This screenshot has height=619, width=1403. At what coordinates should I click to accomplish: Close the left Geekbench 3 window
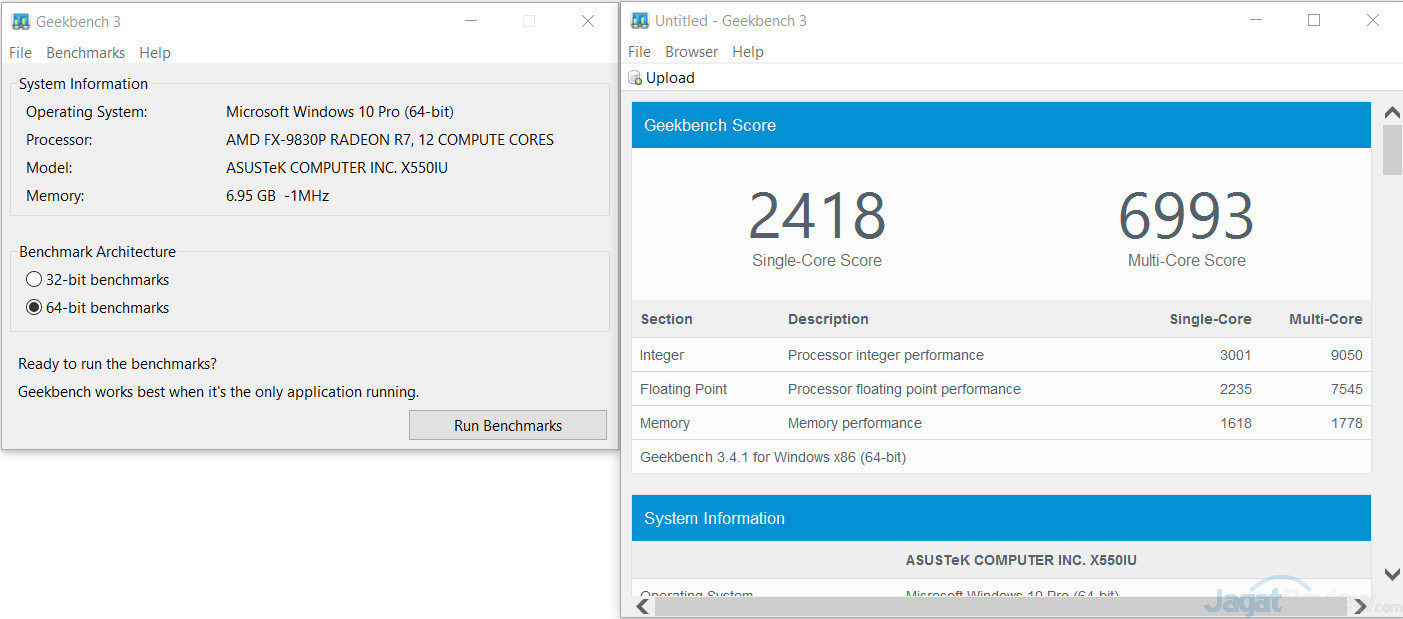(x=588, y=21)
